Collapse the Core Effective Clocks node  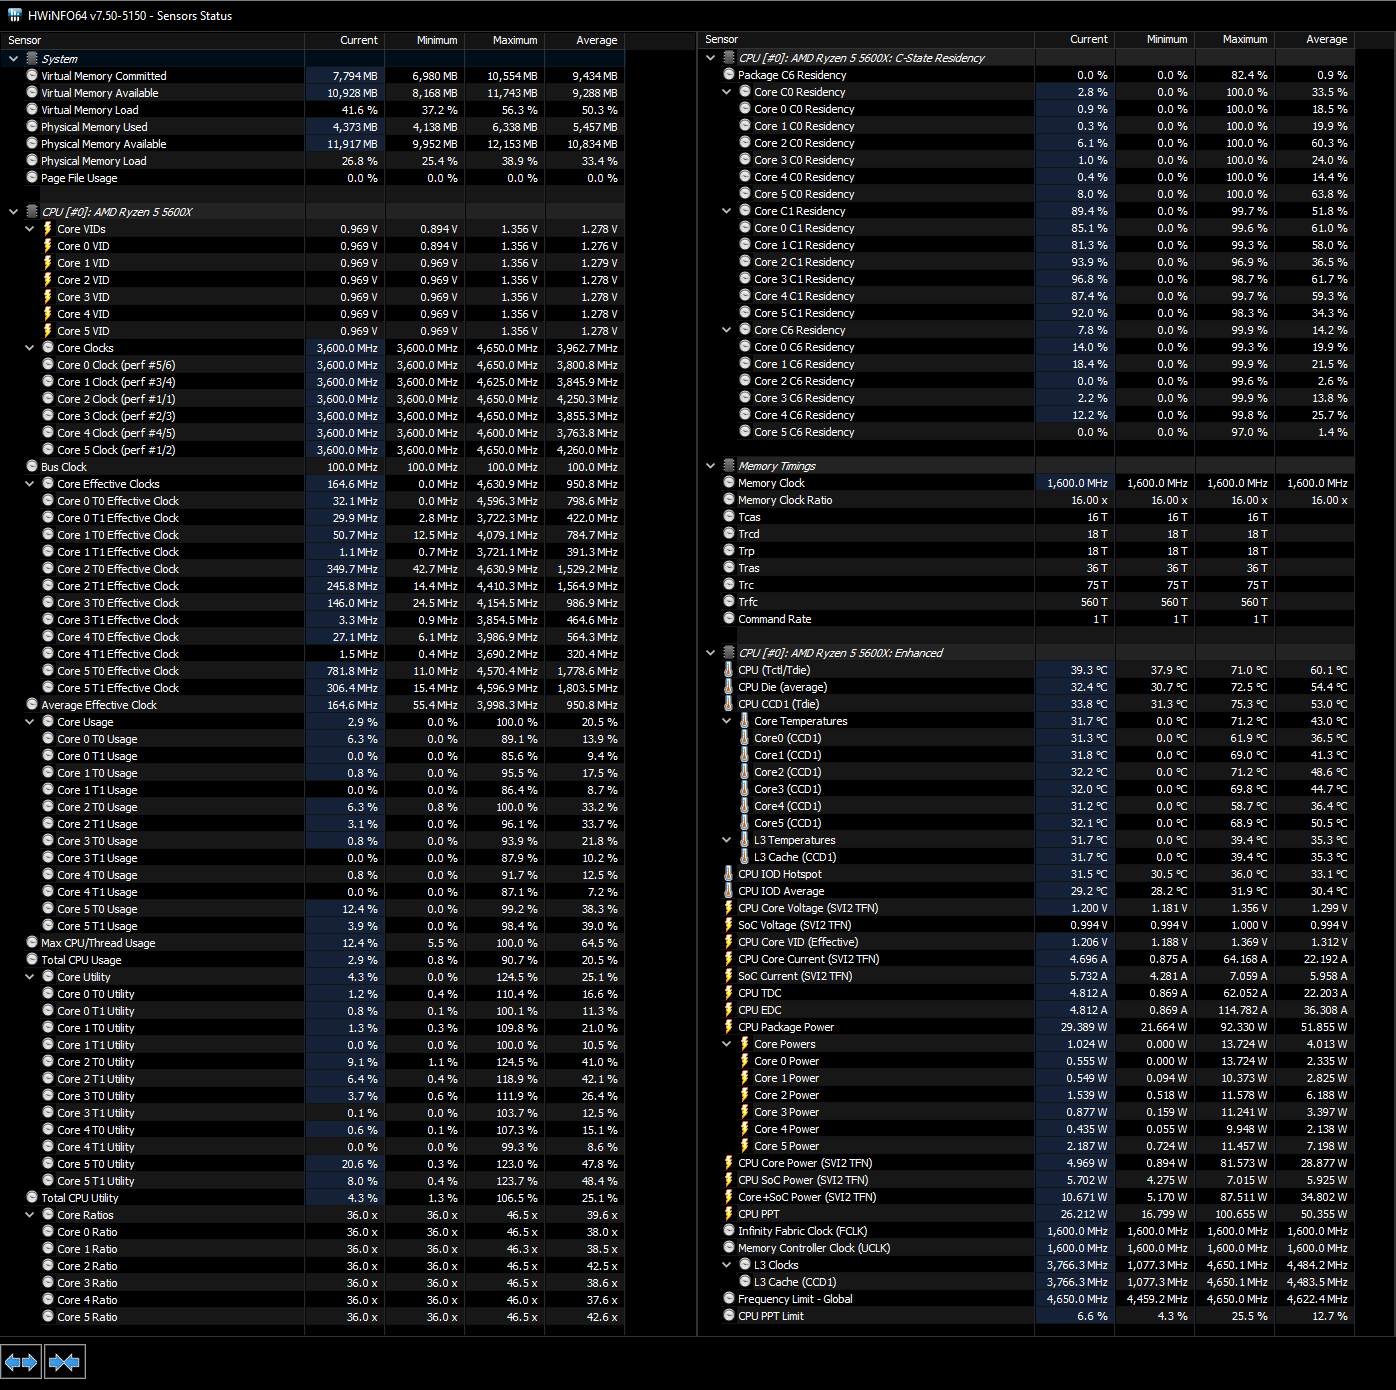(29, 484)
